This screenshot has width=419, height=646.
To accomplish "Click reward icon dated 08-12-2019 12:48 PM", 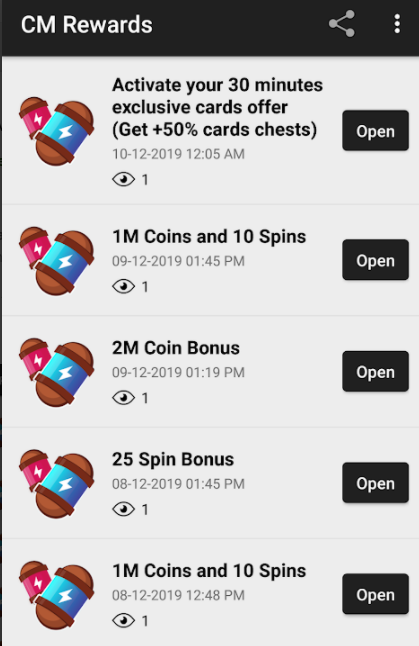I will point(56,595).
